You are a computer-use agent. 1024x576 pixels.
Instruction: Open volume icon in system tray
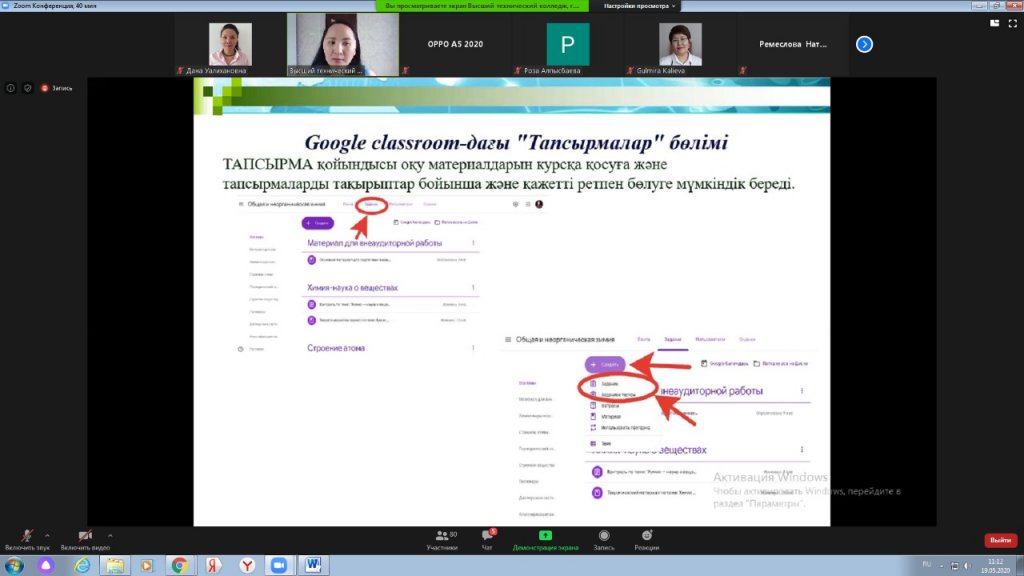(x=967, y=566)
